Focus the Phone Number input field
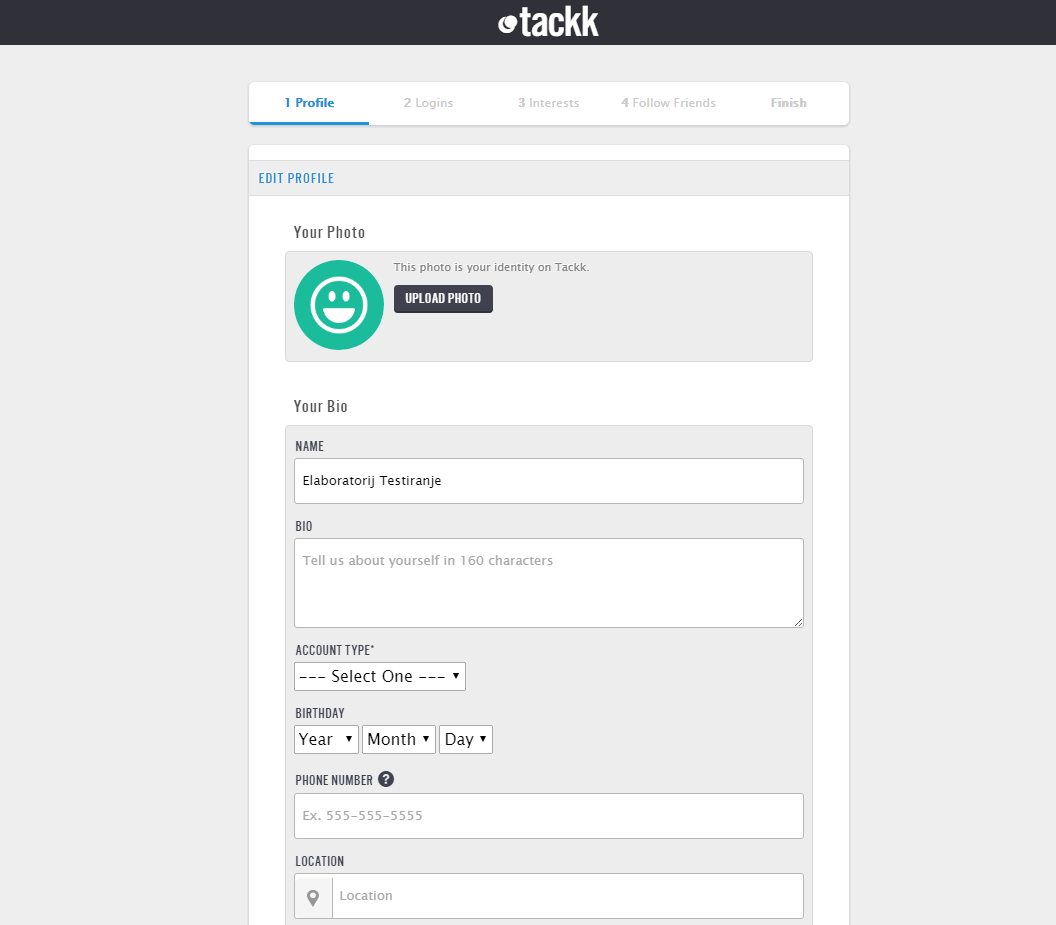Viewport: 1056px width, 925px height. pos(549,816)
